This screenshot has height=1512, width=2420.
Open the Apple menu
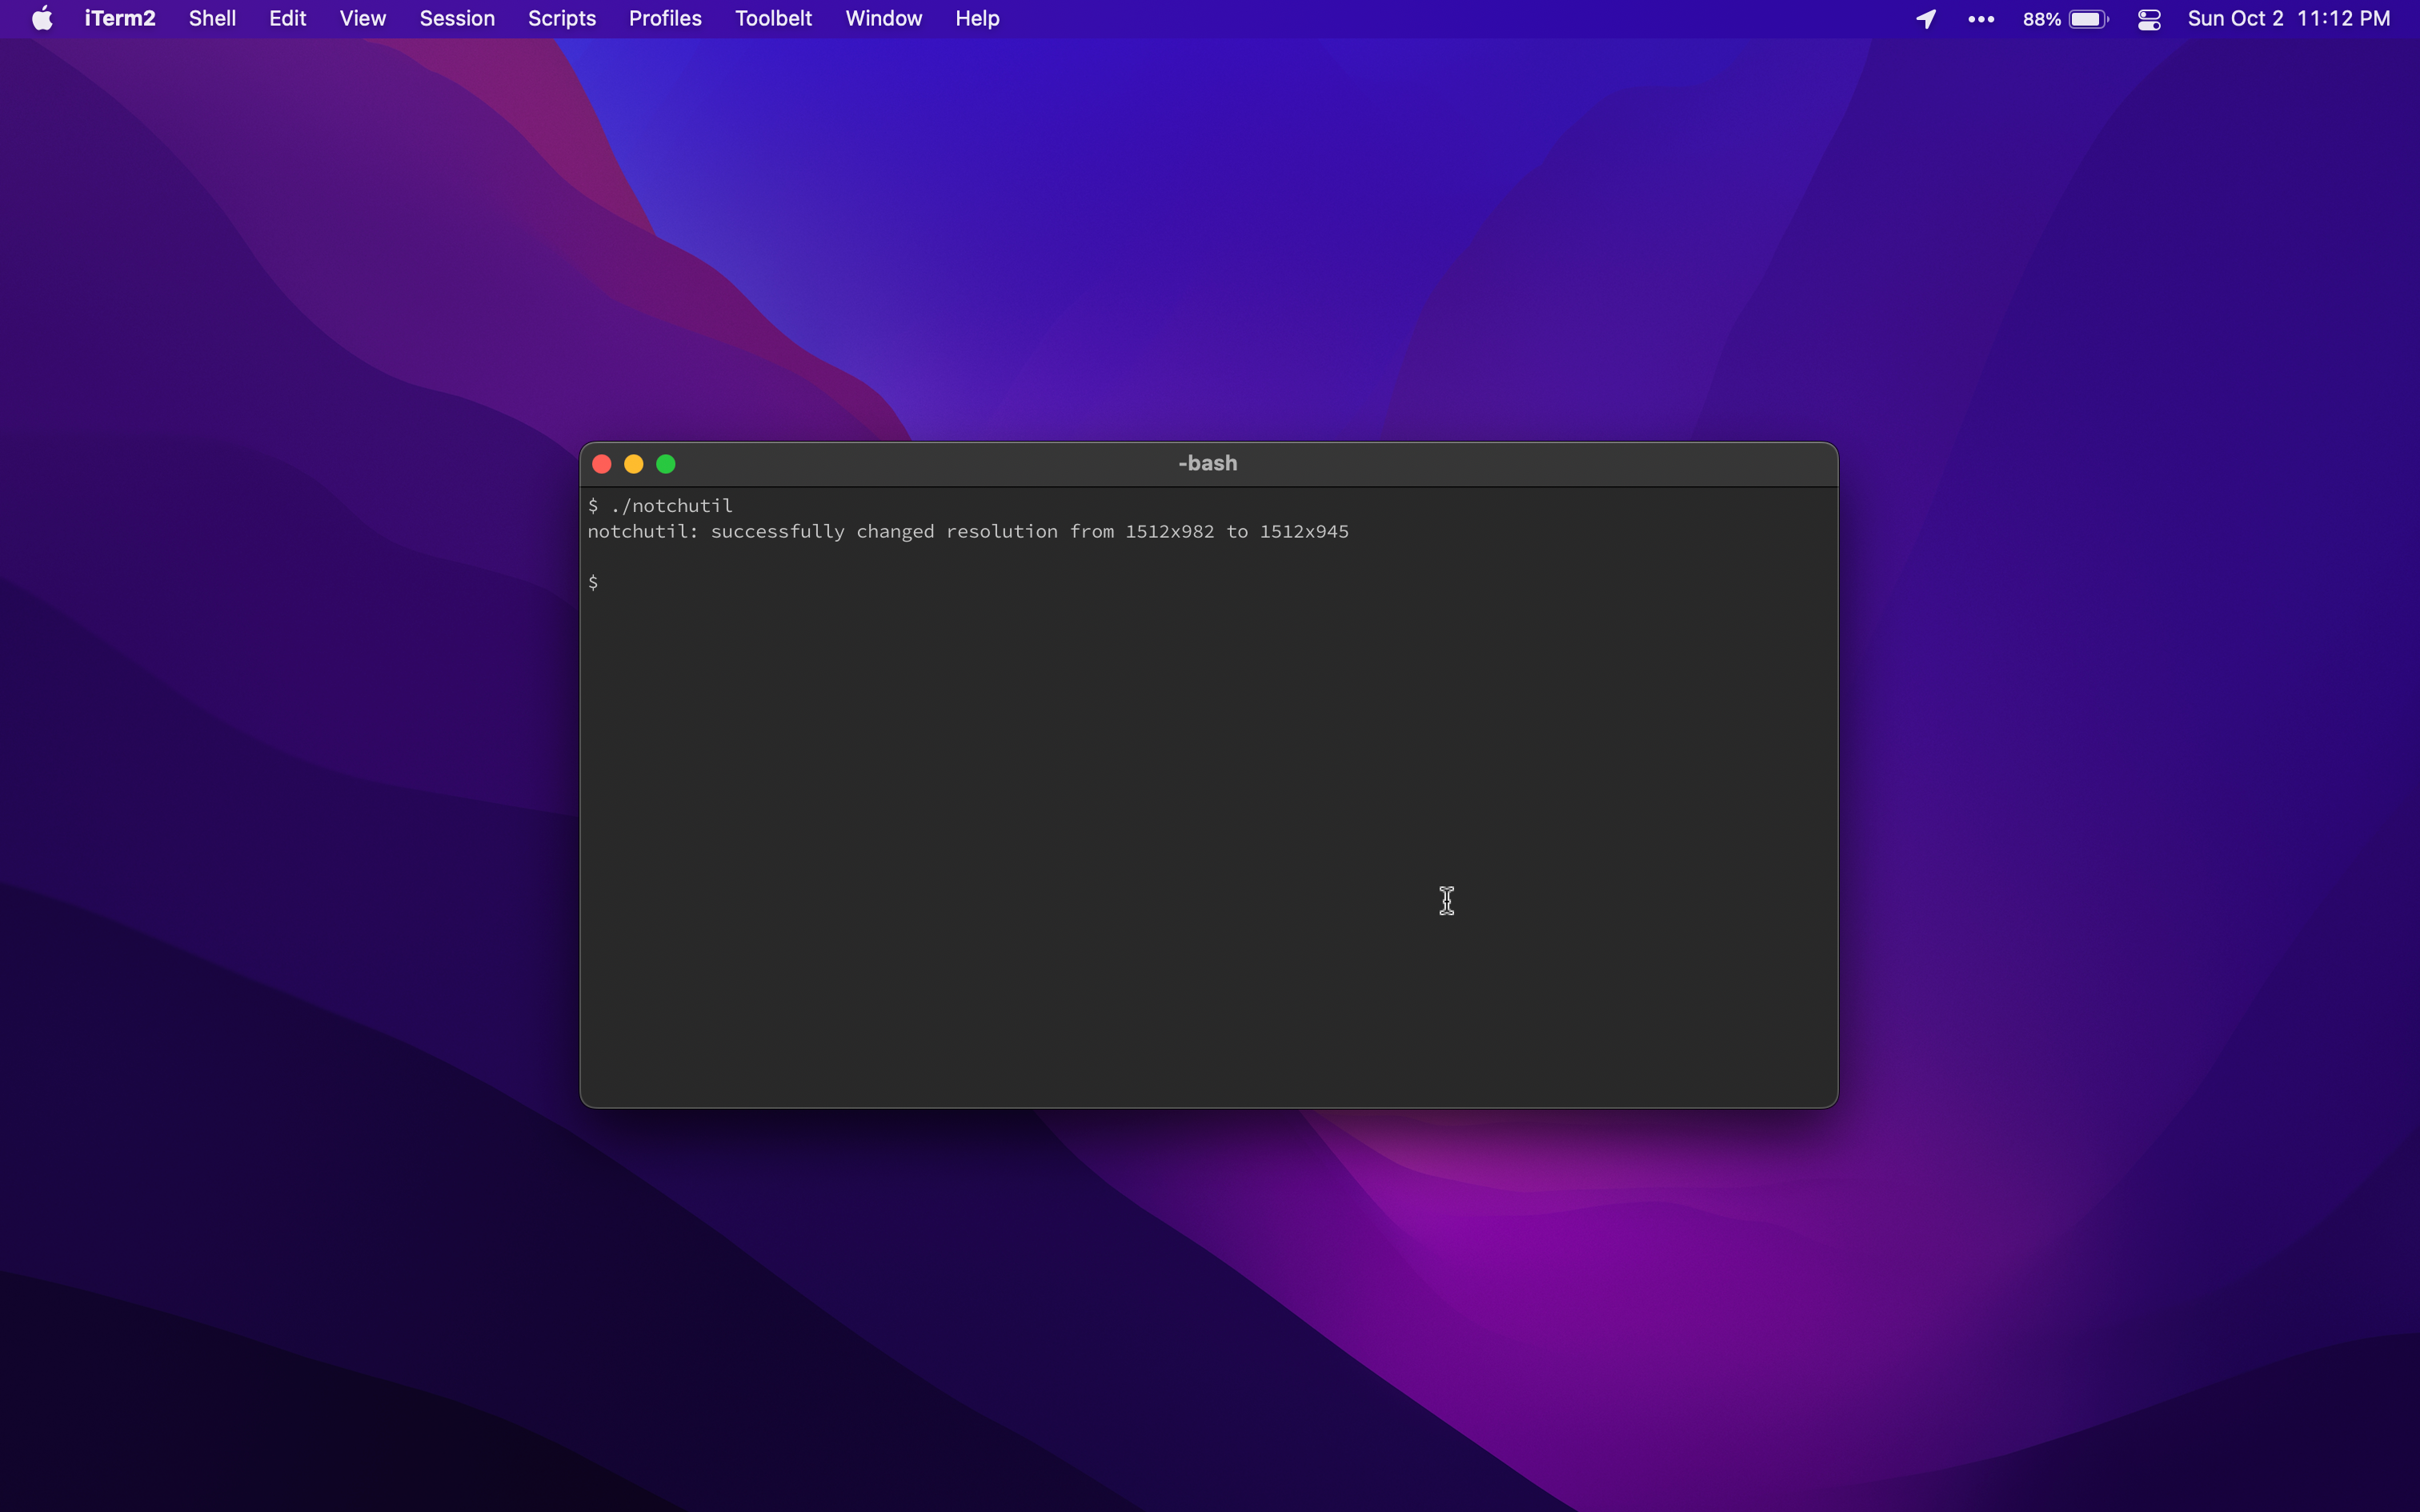tap(42, 19)
